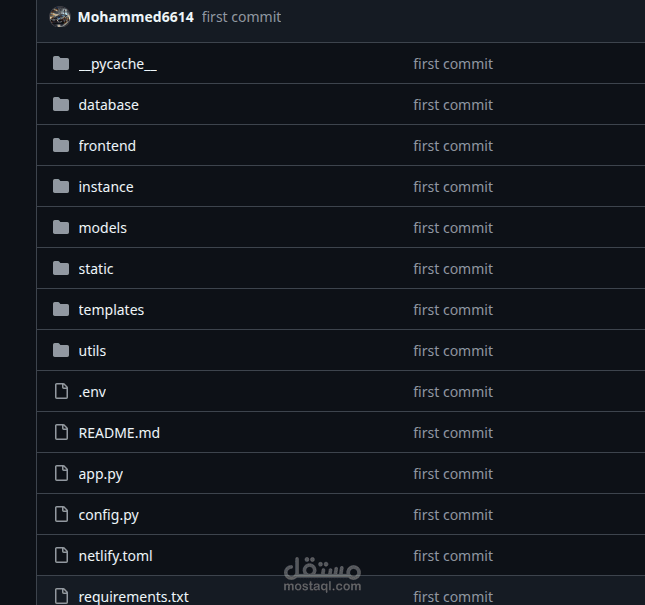The width and height of the screenshot is (645, 605).
Task: Click the Mohammed6614 avatar image
Action: [x=59, y=17]
